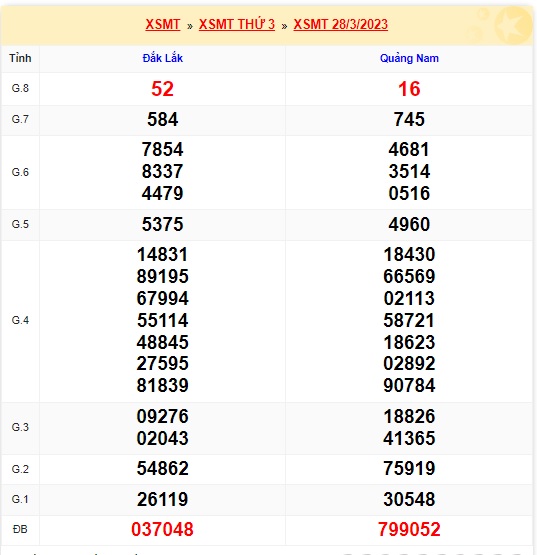The width and height of the screenshot is (537, 555).
Task: Click the G.6 row label
Action: [20, 172]
